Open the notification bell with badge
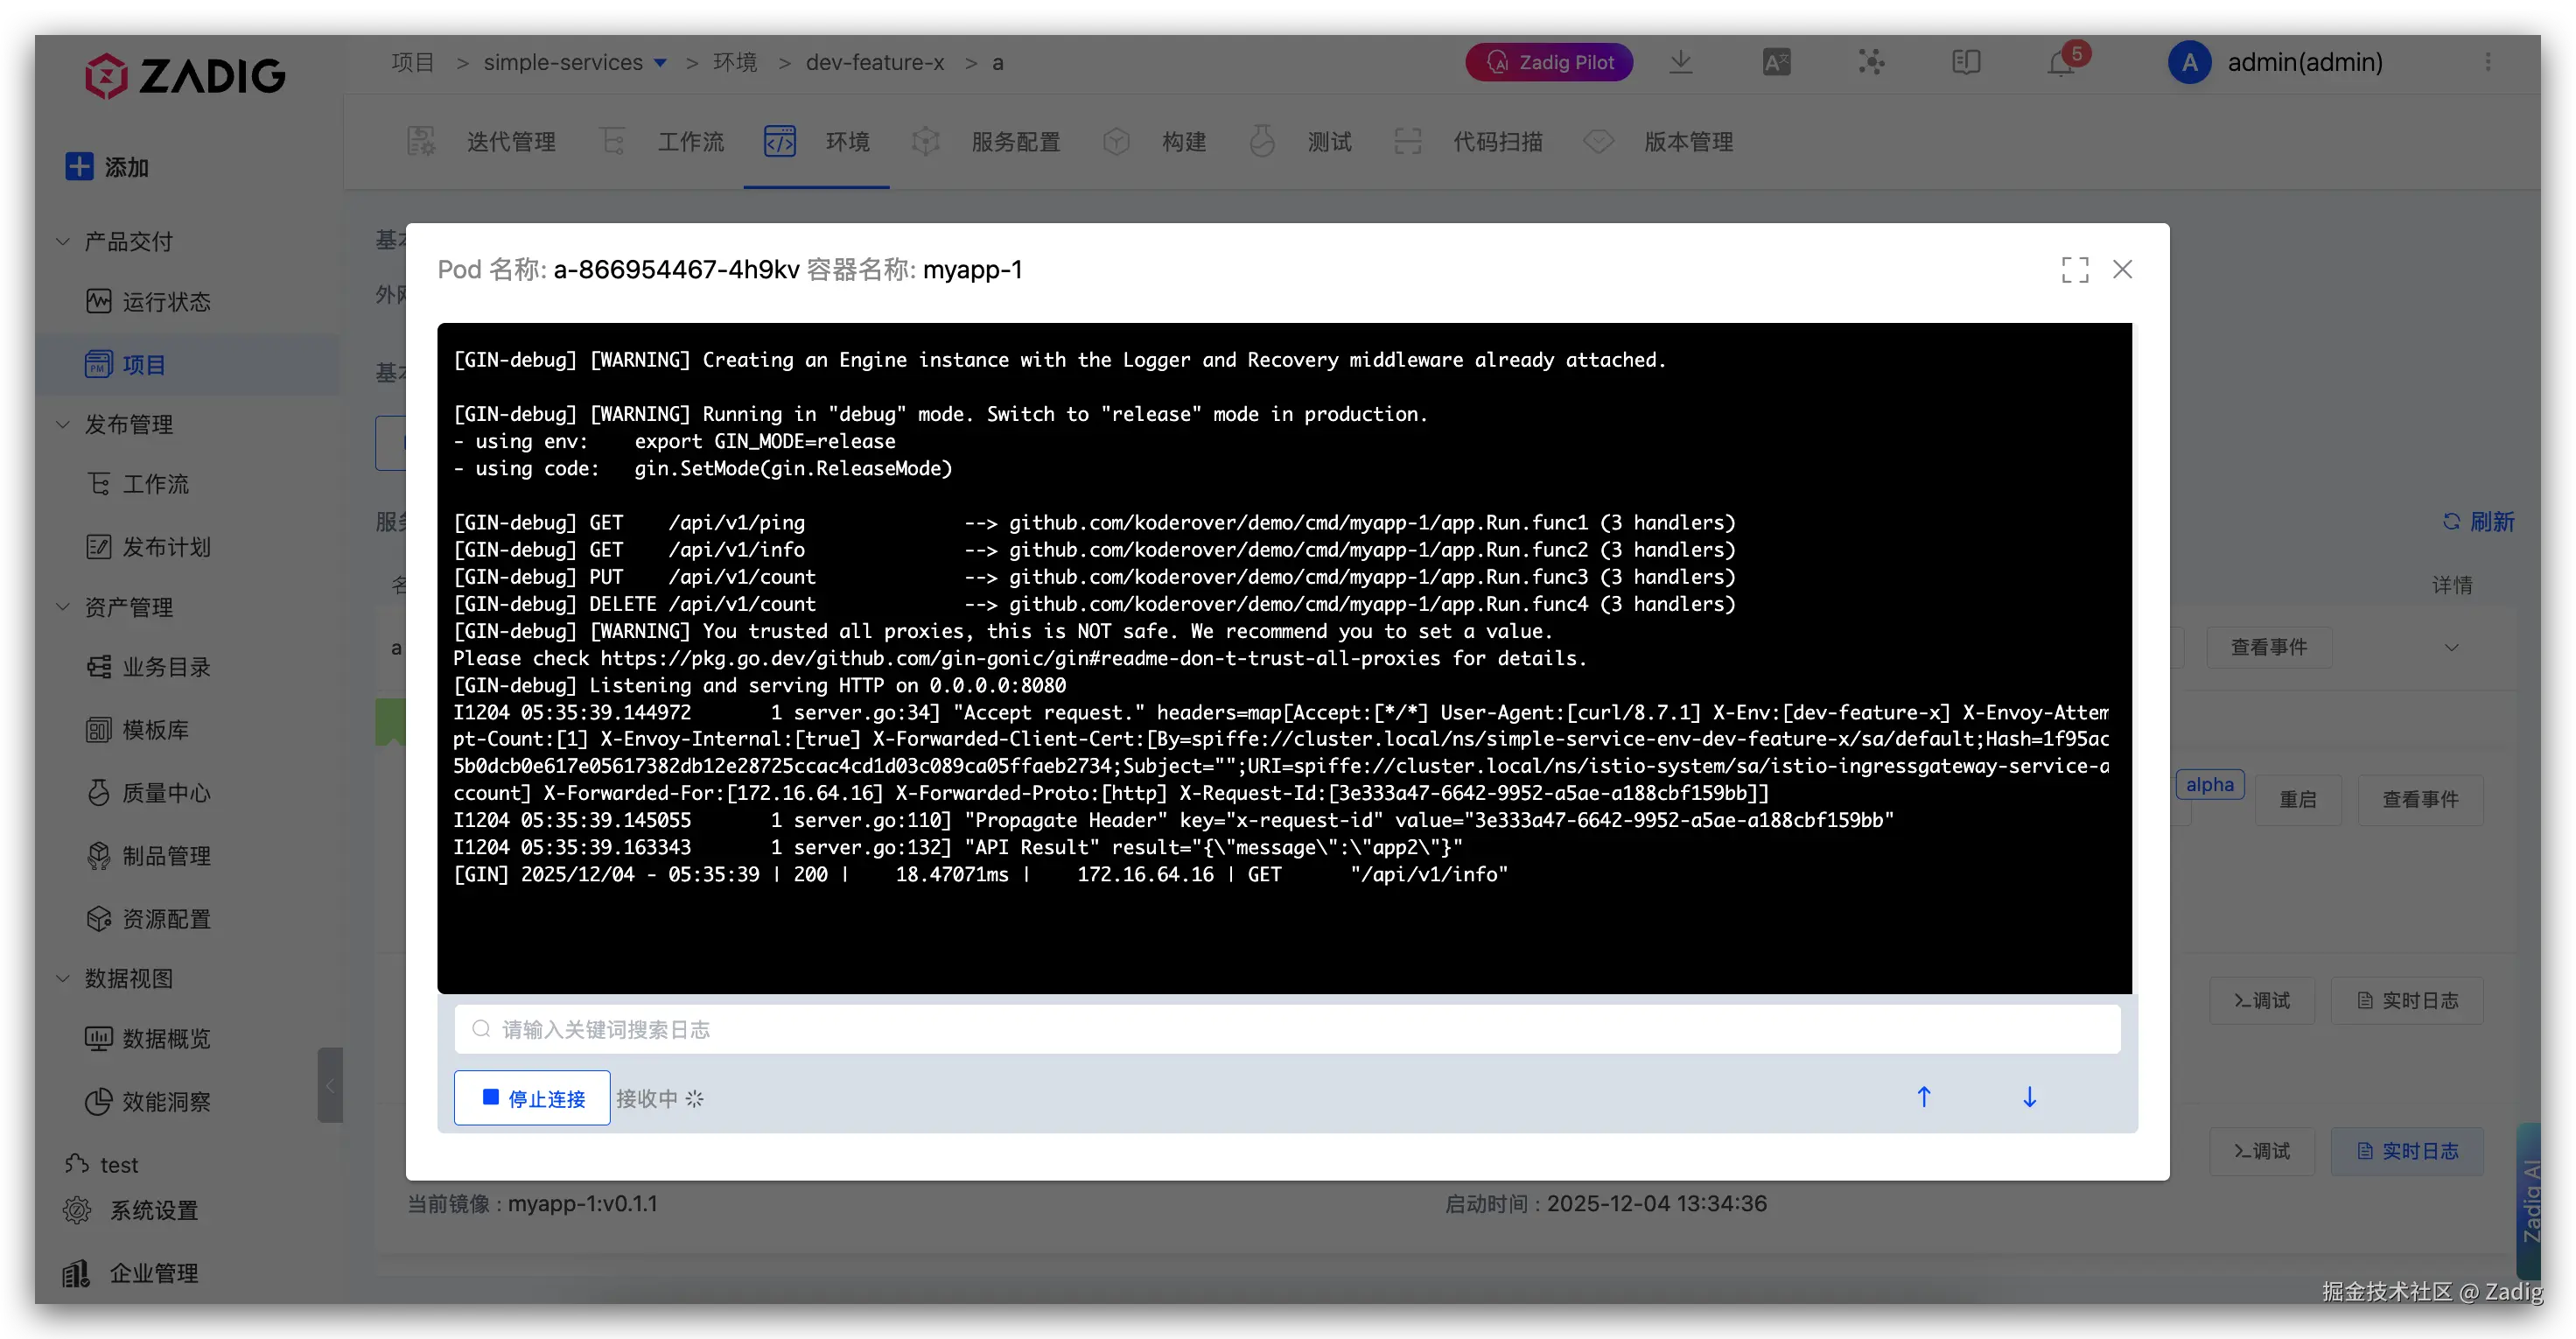 click(2061, 63)
